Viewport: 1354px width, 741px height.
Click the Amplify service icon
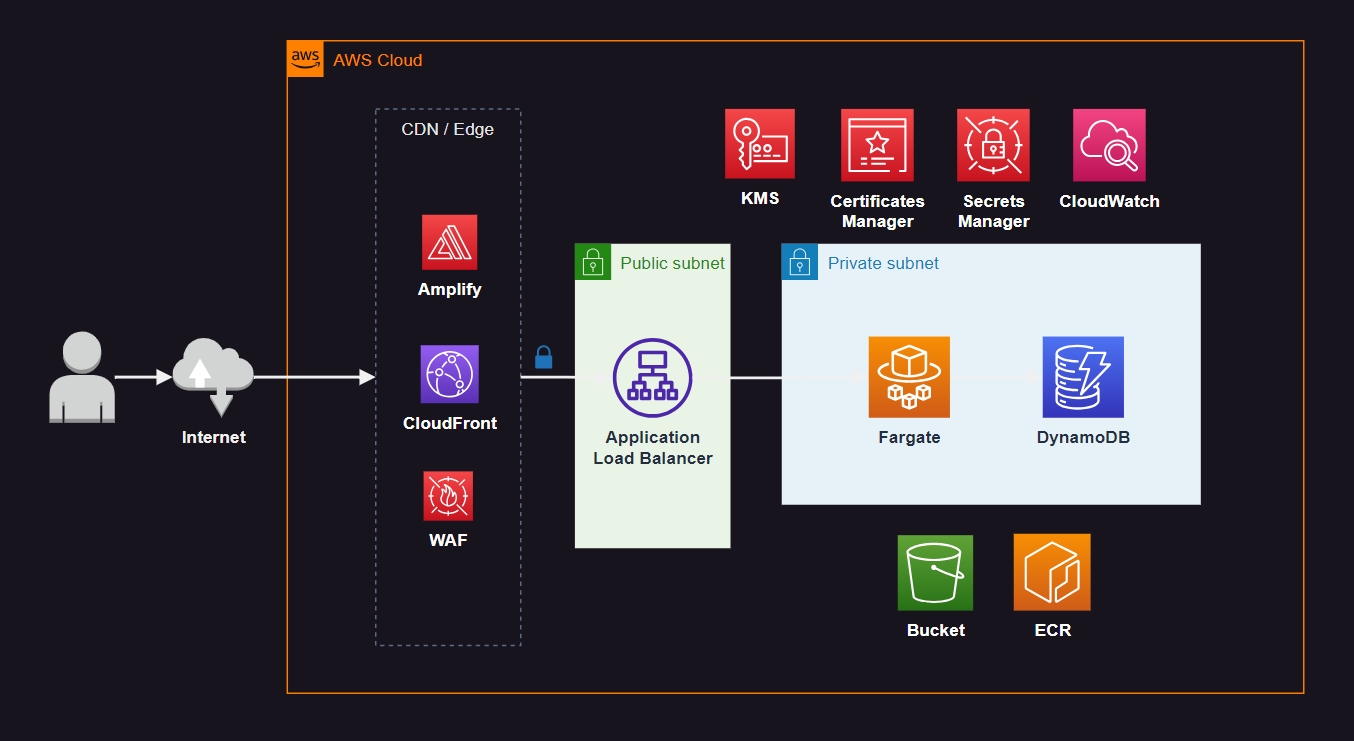[449, 242]
